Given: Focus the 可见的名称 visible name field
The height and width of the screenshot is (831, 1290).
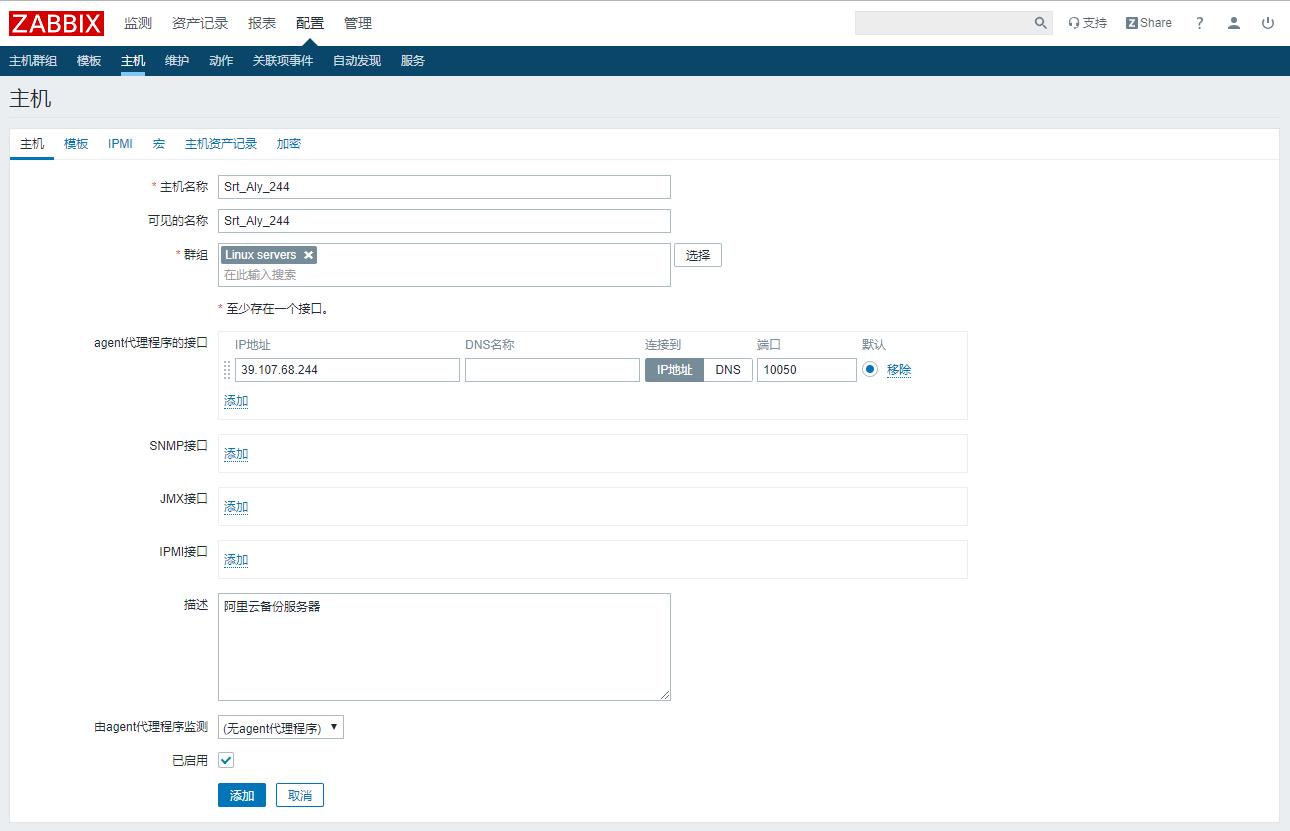Looking at the screenshot, I should tap(444, 221).
